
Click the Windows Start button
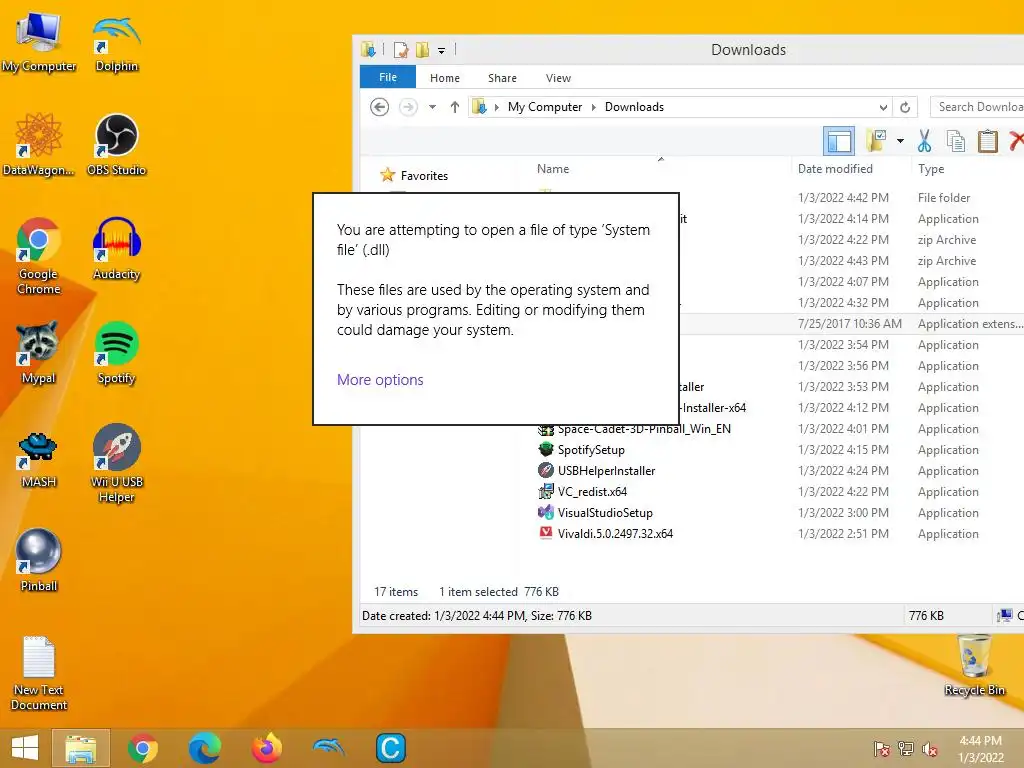coord(25,748)
